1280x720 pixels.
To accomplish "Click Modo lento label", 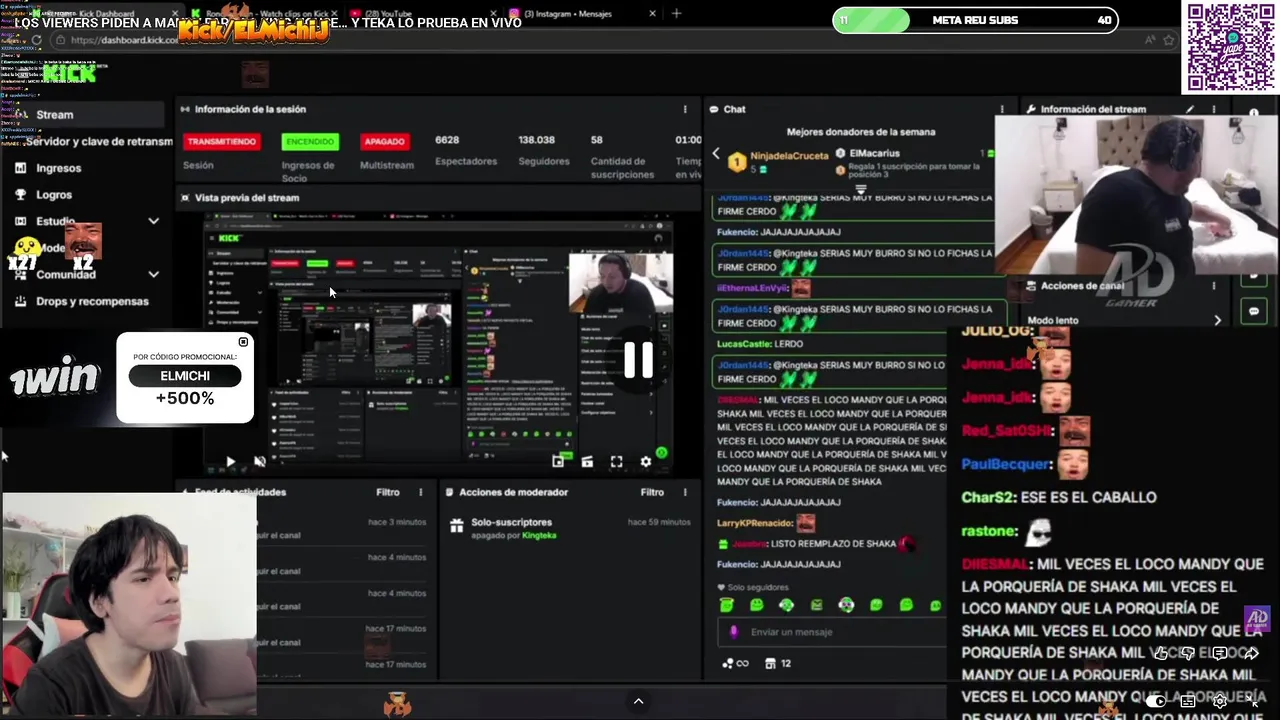I will 1052,321.
